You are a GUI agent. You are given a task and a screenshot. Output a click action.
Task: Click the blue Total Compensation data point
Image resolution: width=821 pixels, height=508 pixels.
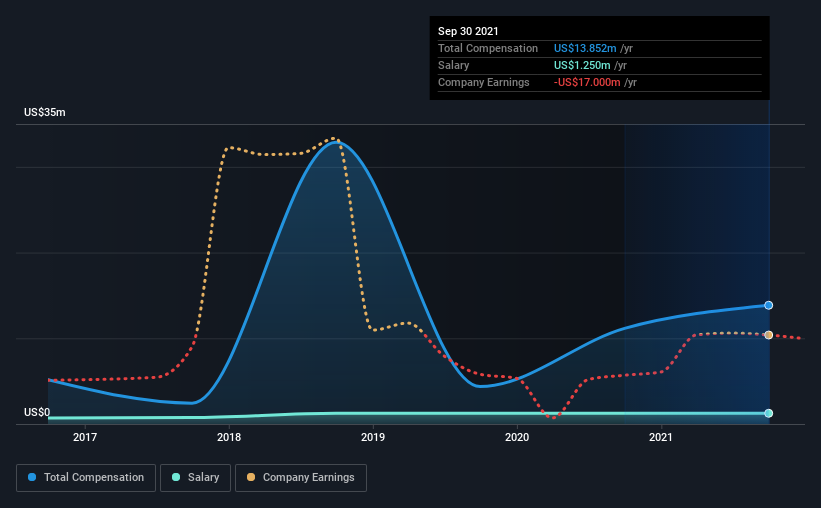pyautogui.click(x=768, y=305)
